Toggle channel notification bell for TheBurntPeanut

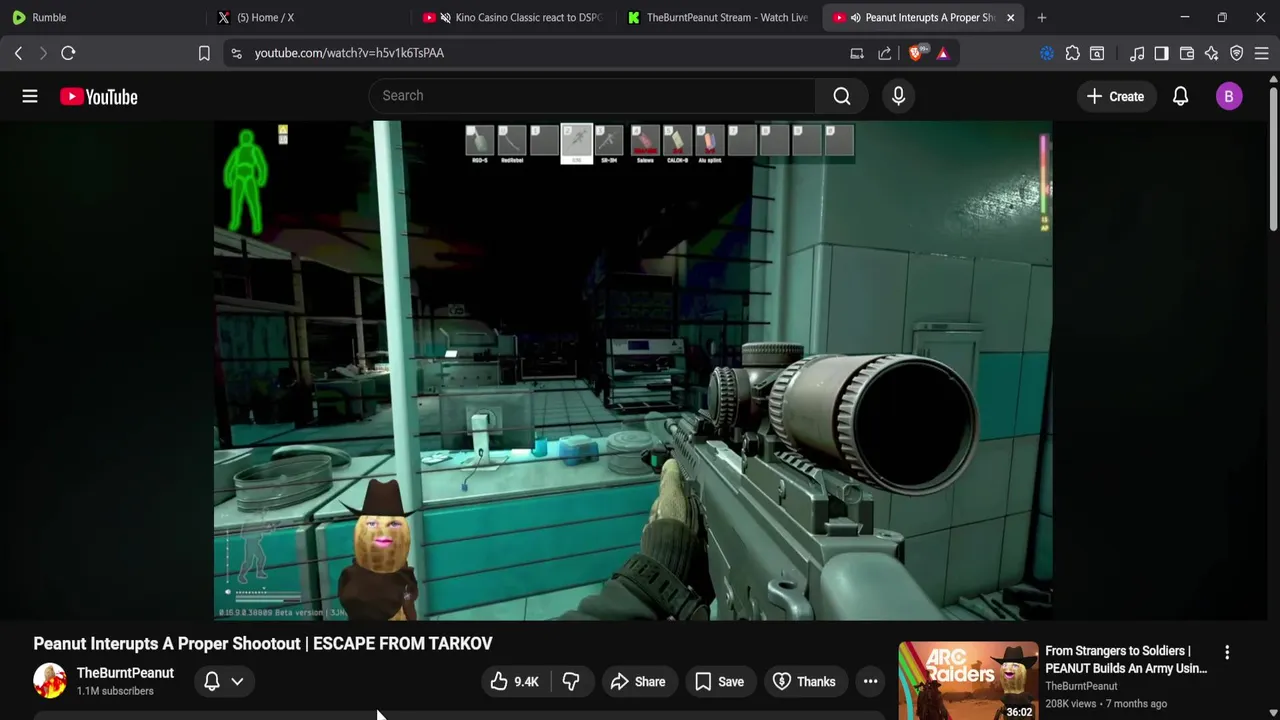pos(212,682)
